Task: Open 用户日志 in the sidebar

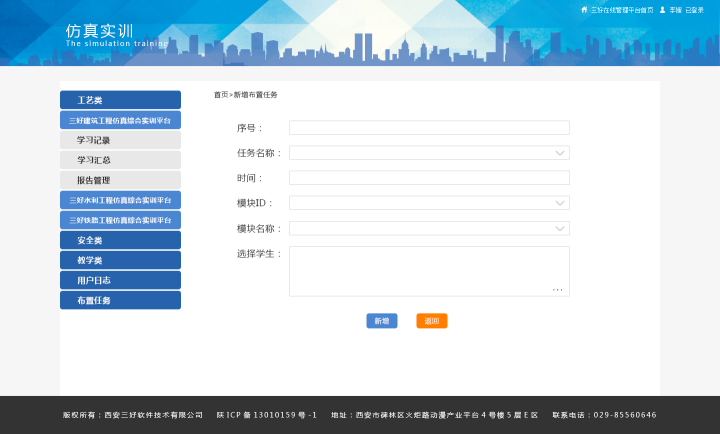Action: (120, 280)
